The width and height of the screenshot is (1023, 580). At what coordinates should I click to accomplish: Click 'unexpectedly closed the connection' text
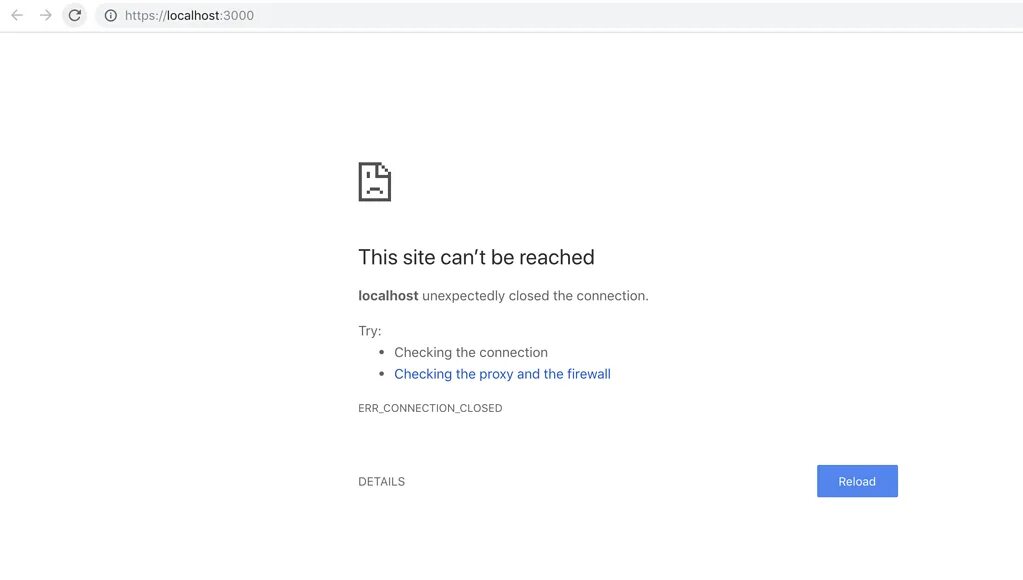click(535, 296)
